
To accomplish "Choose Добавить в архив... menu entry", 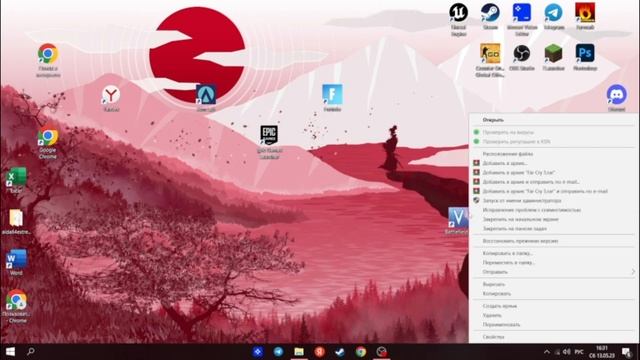I will click(552, 163).
